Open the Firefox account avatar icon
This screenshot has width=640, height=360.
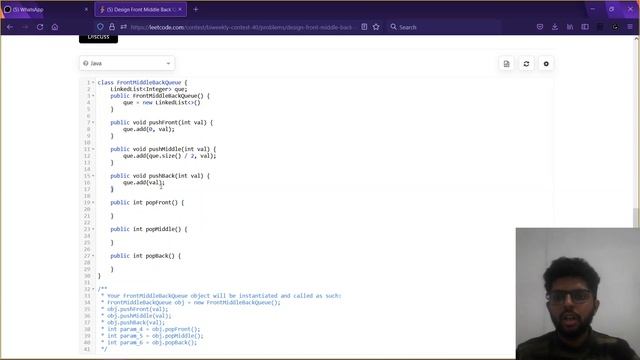point(615,27)
